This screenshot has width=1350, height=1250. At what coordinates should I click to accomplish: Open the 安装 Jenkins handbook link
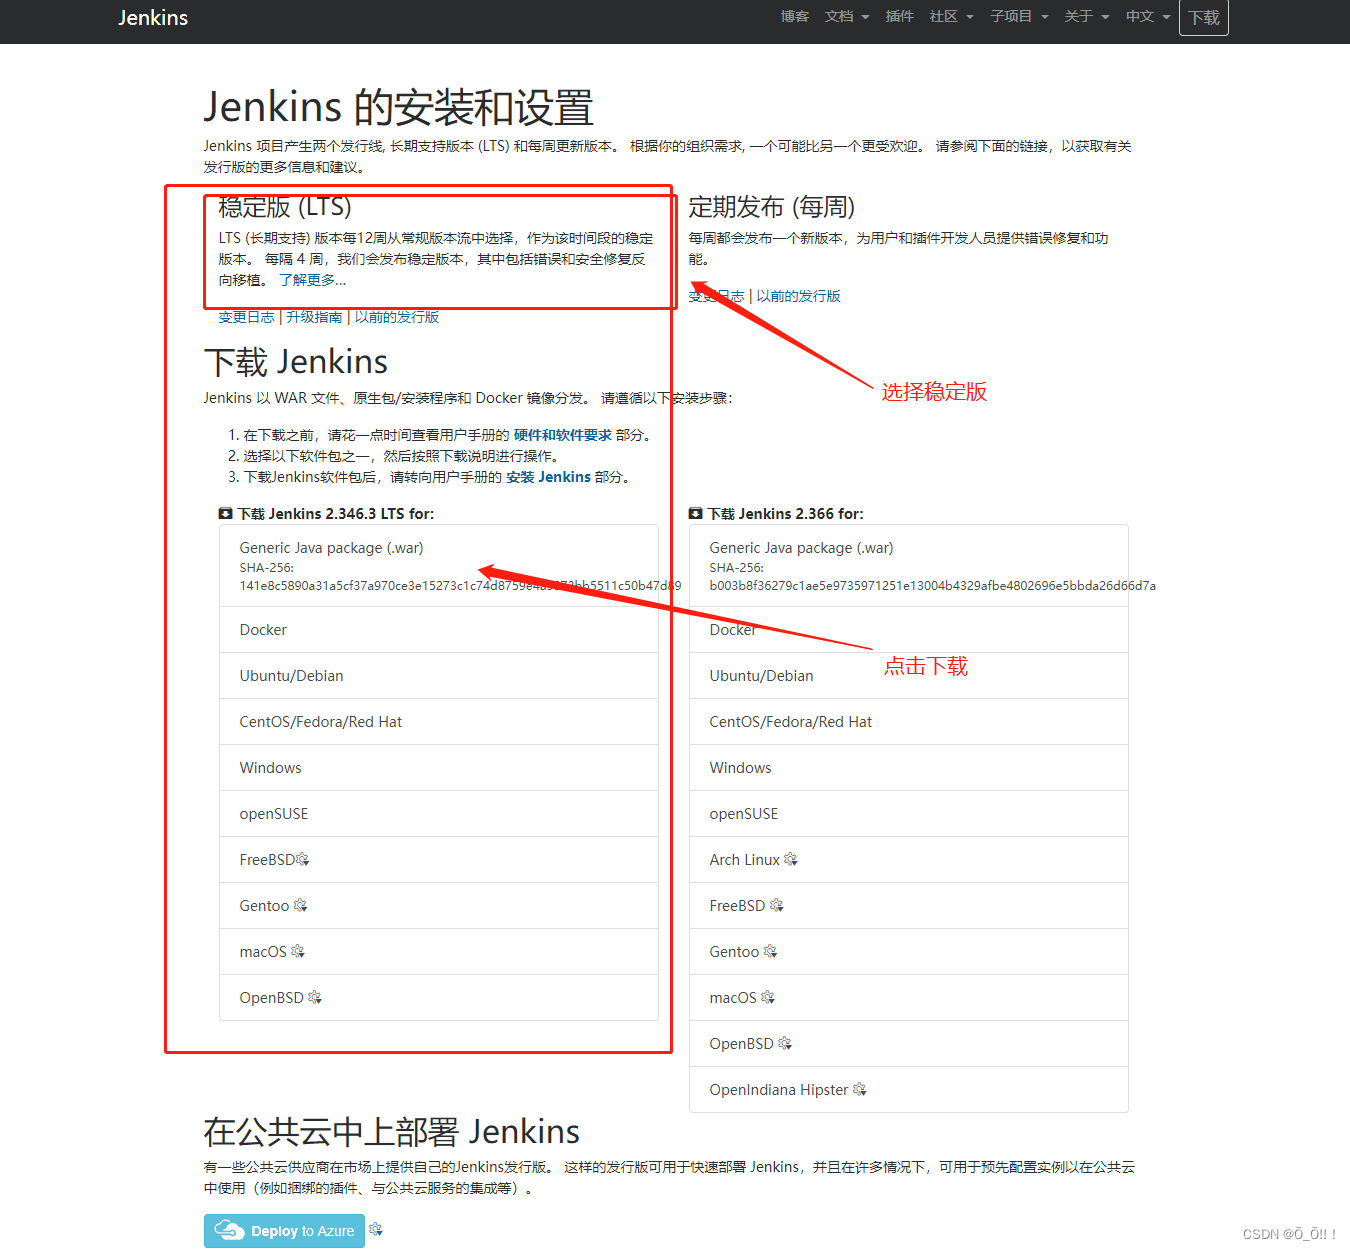point(548,477)
